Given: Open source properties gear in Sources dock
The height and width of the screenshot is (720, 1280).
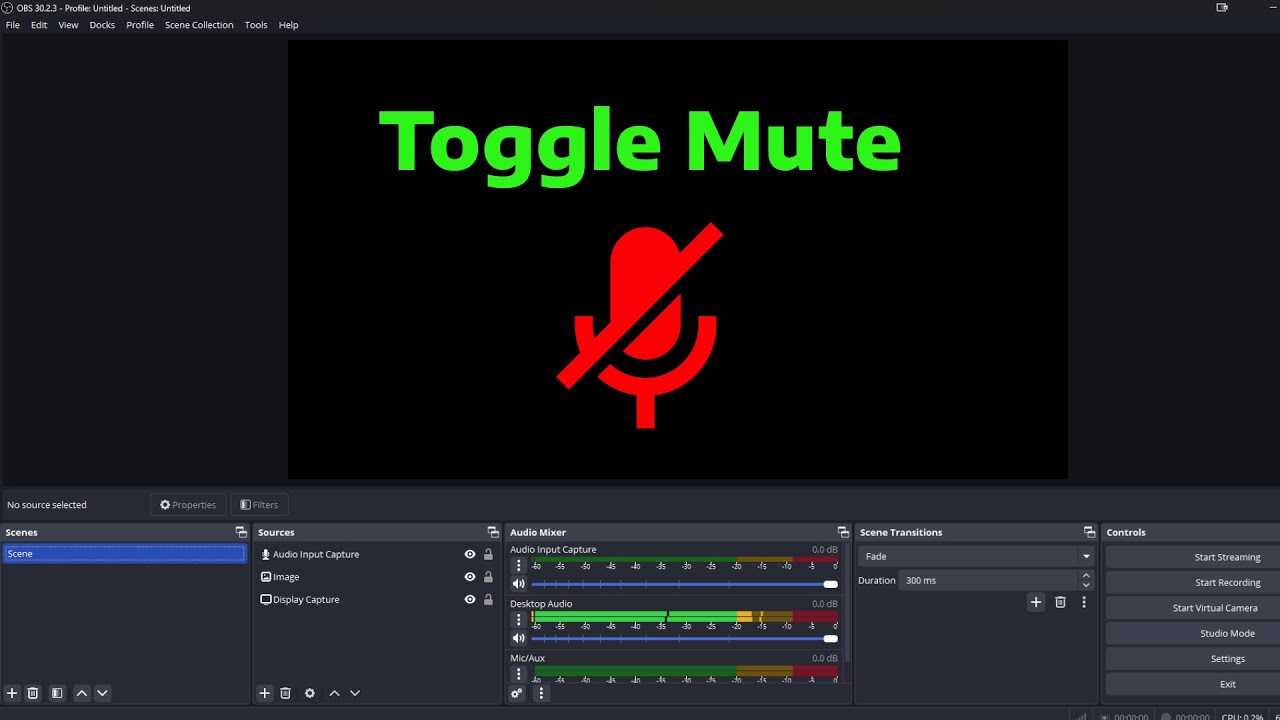Looking at the screenshot, I should pos(310,693).
